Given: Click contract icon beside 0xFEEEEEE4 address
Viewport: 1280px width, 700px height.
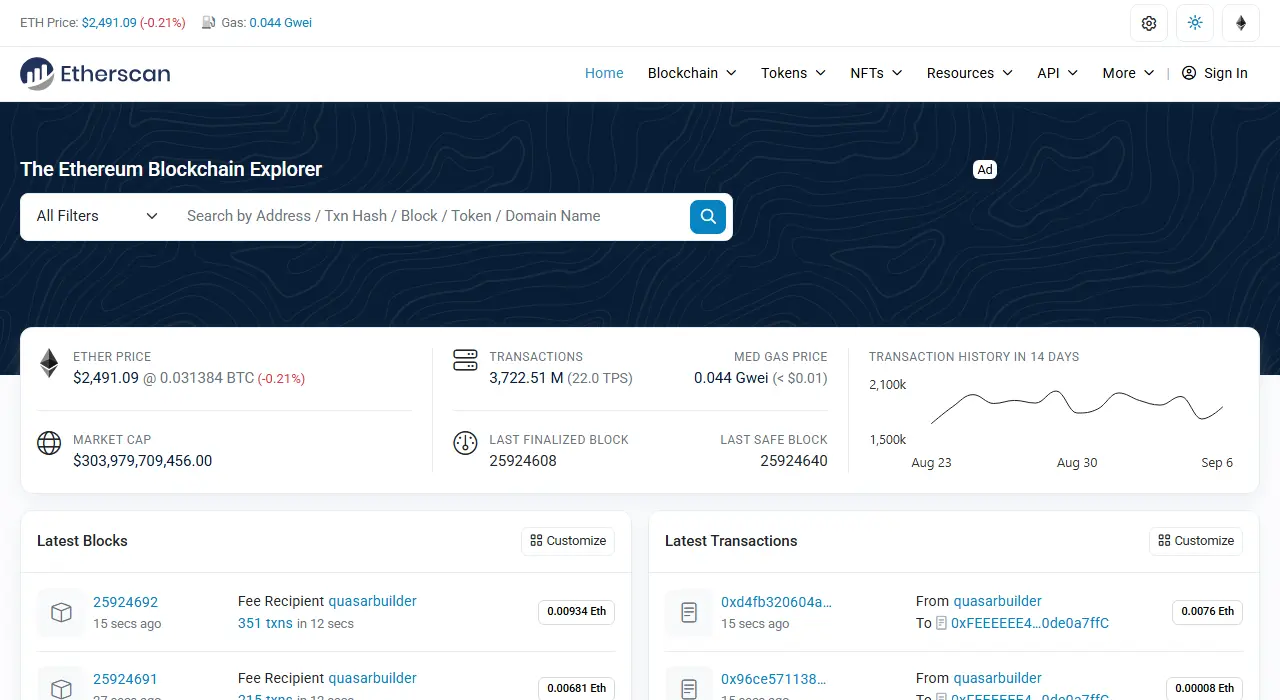Looking at the screenshot, I should (941, 623).
